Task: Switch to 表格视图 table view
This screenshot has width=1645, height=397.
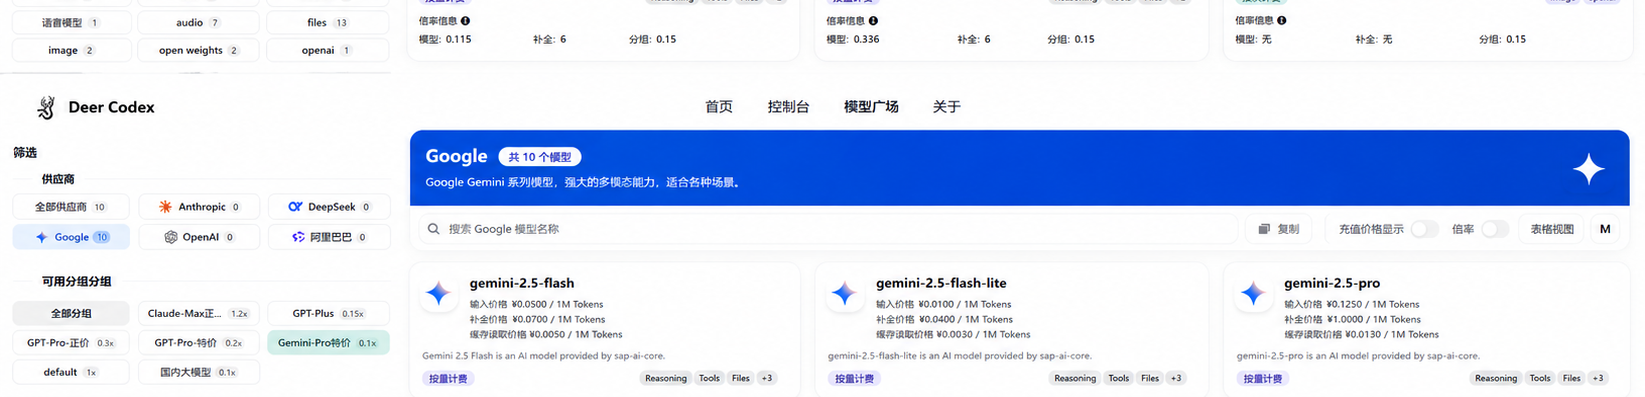Action: [1552, 229]
